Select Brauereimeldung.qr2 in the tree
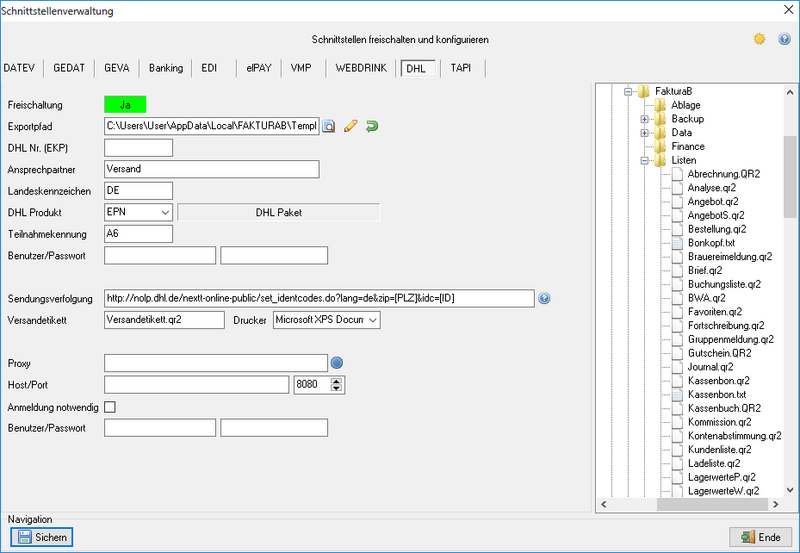 (730, 257)
